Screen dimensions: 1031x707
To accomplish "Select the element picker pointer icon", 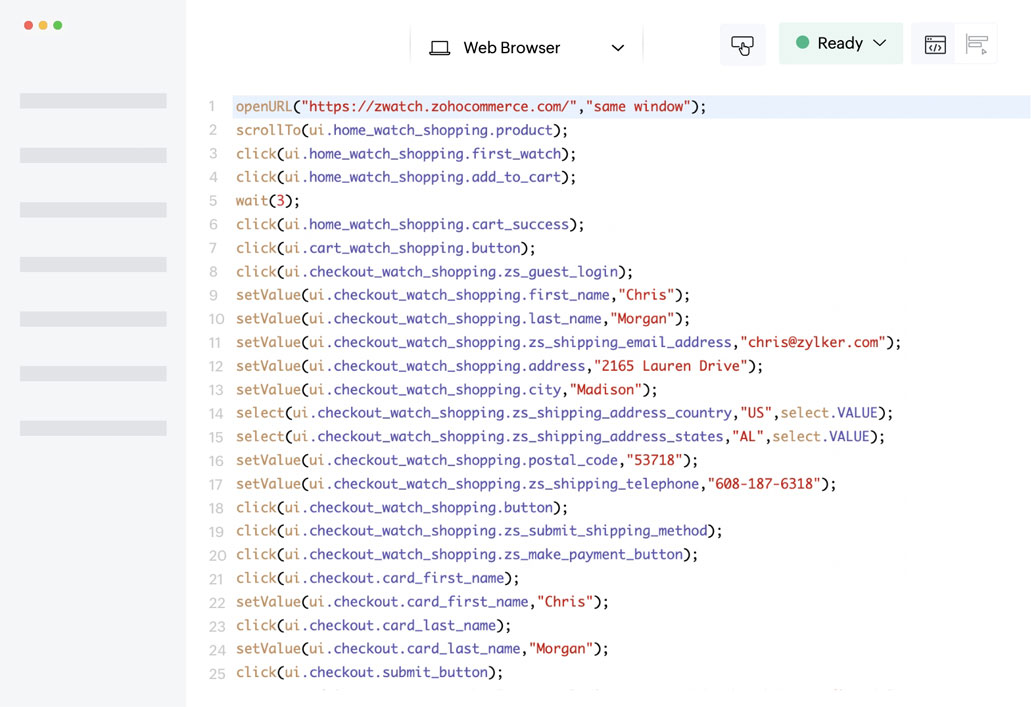I will coord(743,43).
